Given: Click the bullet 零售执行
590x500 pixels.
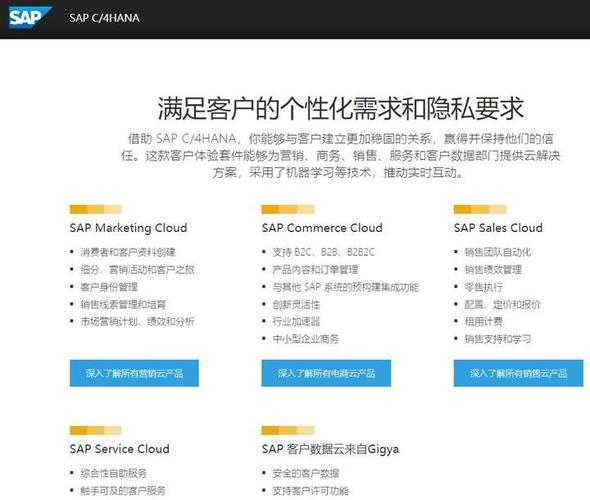Looking at the screenshot, I should click(484, 287).
